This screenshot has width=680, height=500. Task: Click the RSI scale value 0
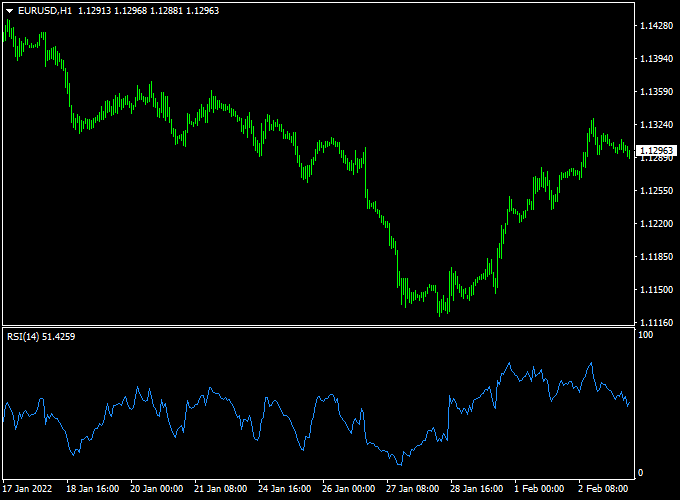coord(641,473)
